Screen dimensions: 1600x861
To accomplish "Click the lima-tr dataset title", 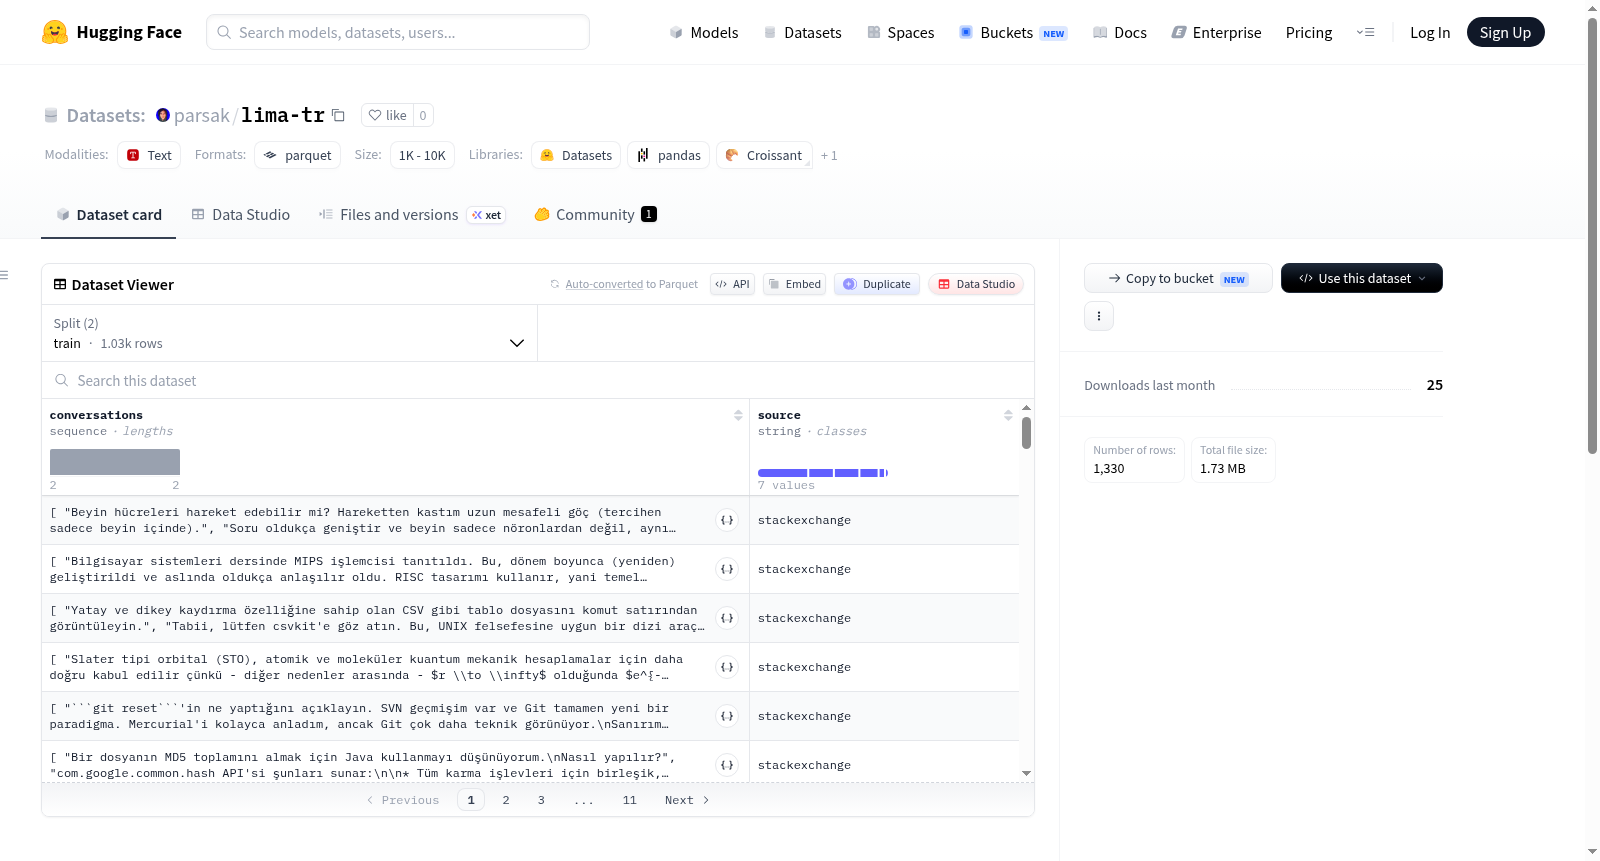I will pyautogui.click(x=283, y=115).
